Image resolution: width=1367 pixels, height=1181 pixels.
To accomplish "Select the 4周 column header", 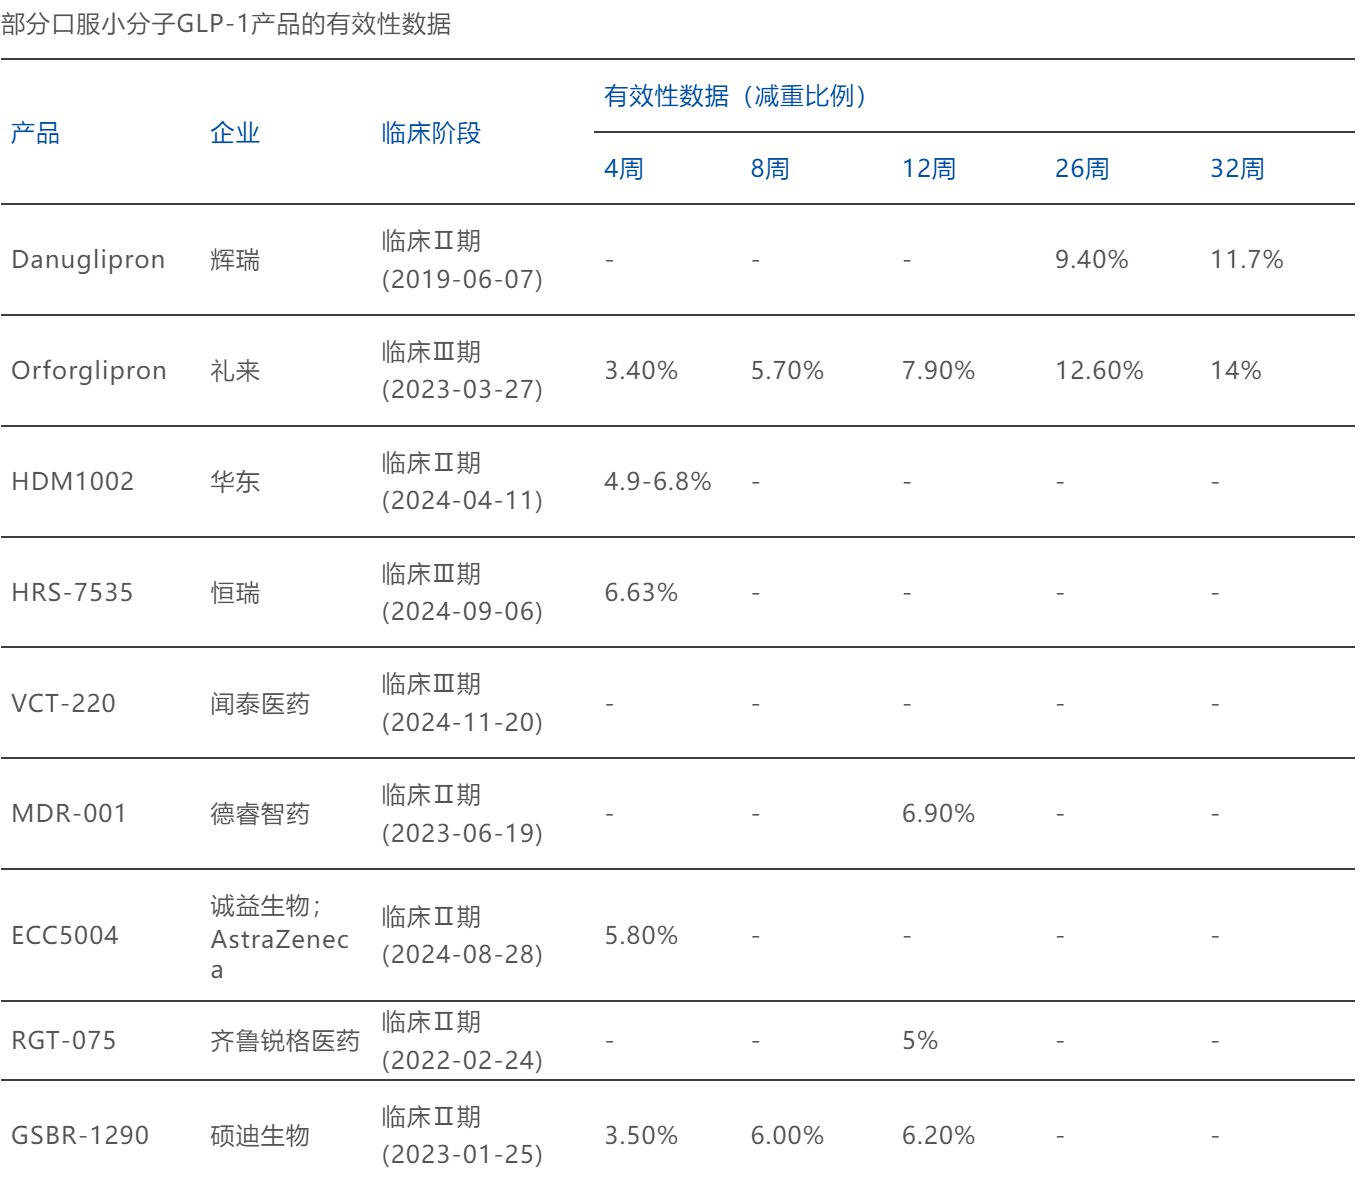I will (x=623, y=169).
